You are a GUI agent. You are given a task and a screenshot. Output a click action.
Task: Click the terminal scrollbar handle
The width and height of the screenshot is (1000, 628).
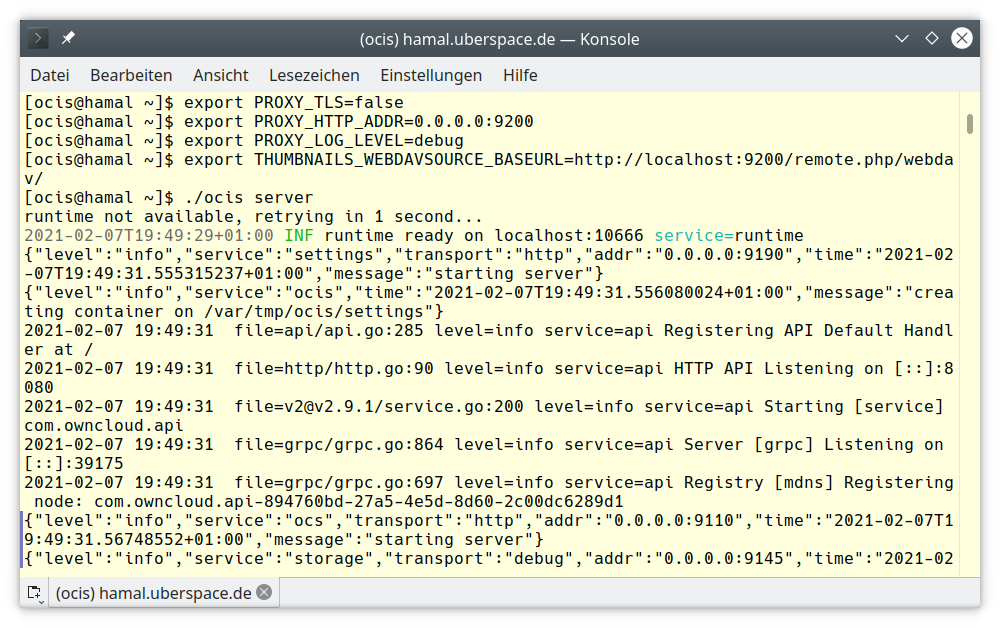point(969,124)
